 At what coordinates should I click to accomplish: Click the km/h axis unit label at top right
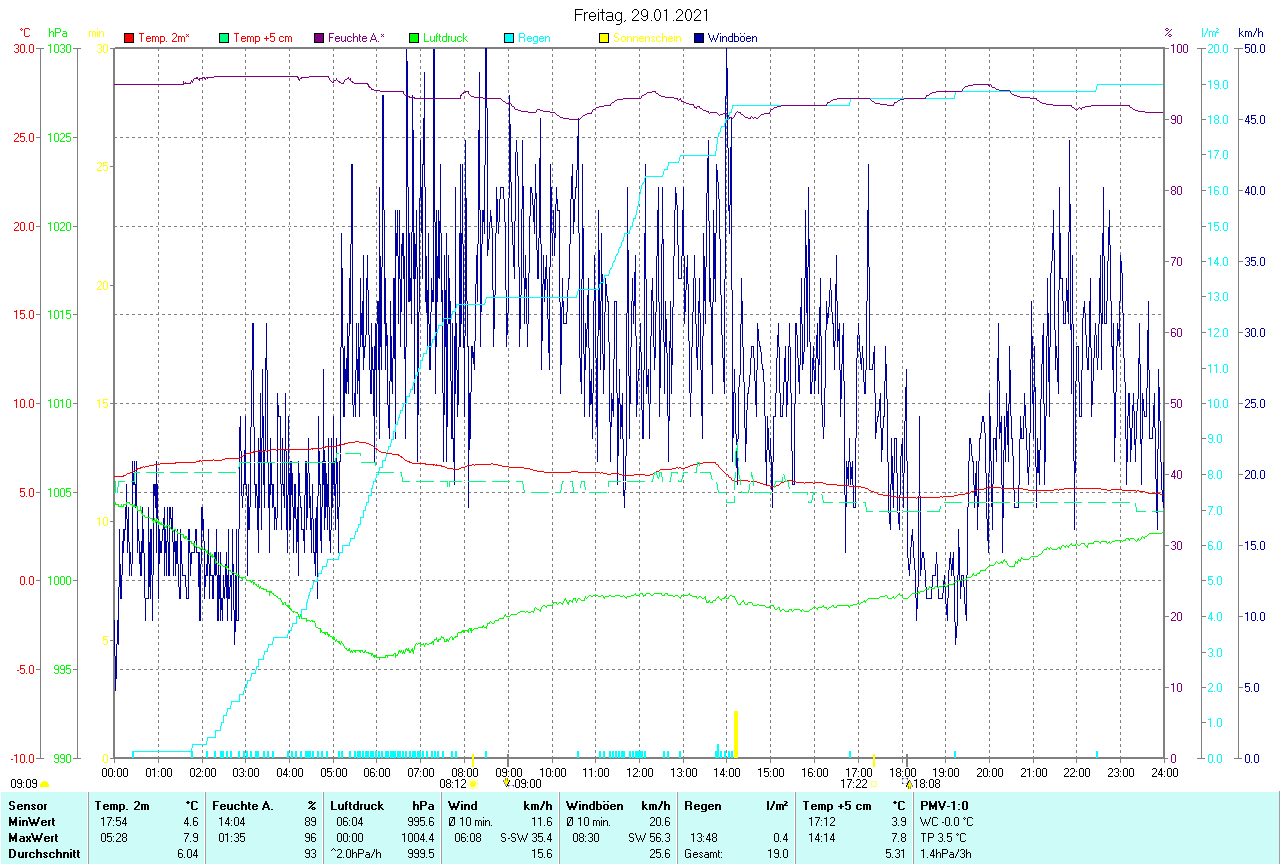coord(1250,33)
